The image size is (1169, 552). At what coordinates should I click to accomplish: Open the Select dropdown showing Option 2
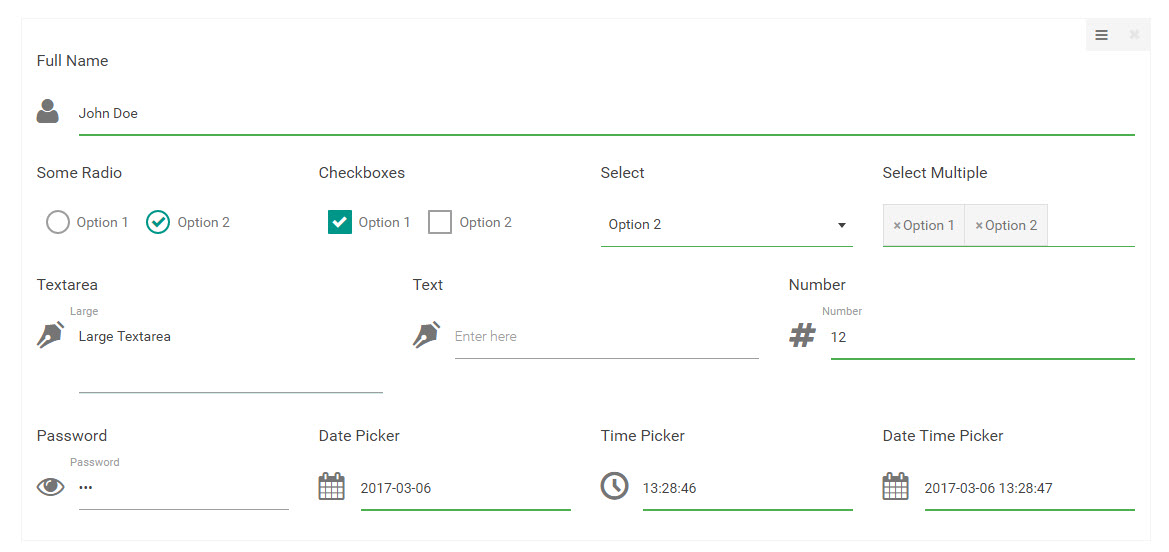coord(727,225)
